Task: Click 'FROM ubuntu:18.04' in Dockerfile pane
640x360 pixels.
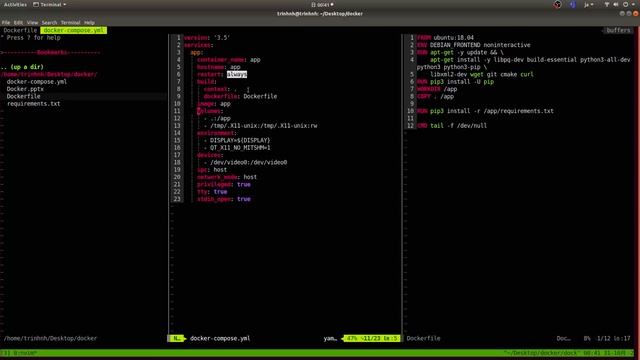Action: coord(445,38)
